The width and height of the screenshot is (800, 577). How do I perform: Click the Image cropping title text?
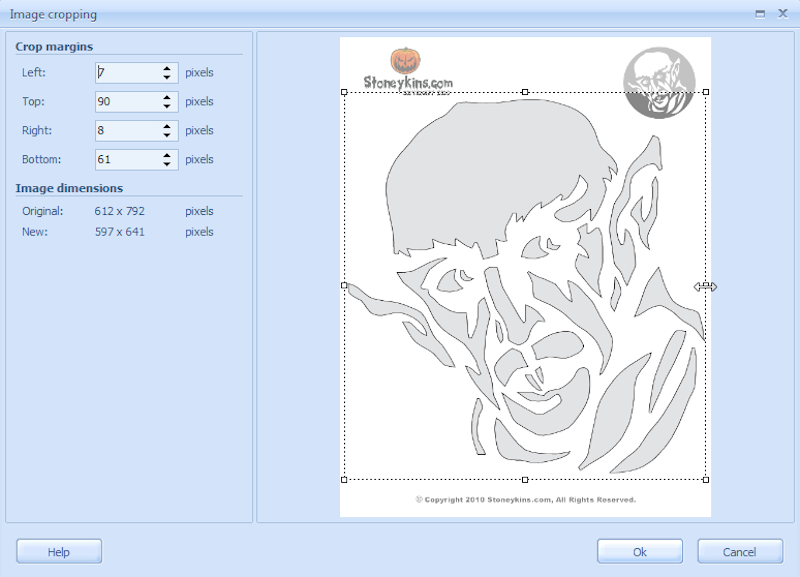pos(53,14)
